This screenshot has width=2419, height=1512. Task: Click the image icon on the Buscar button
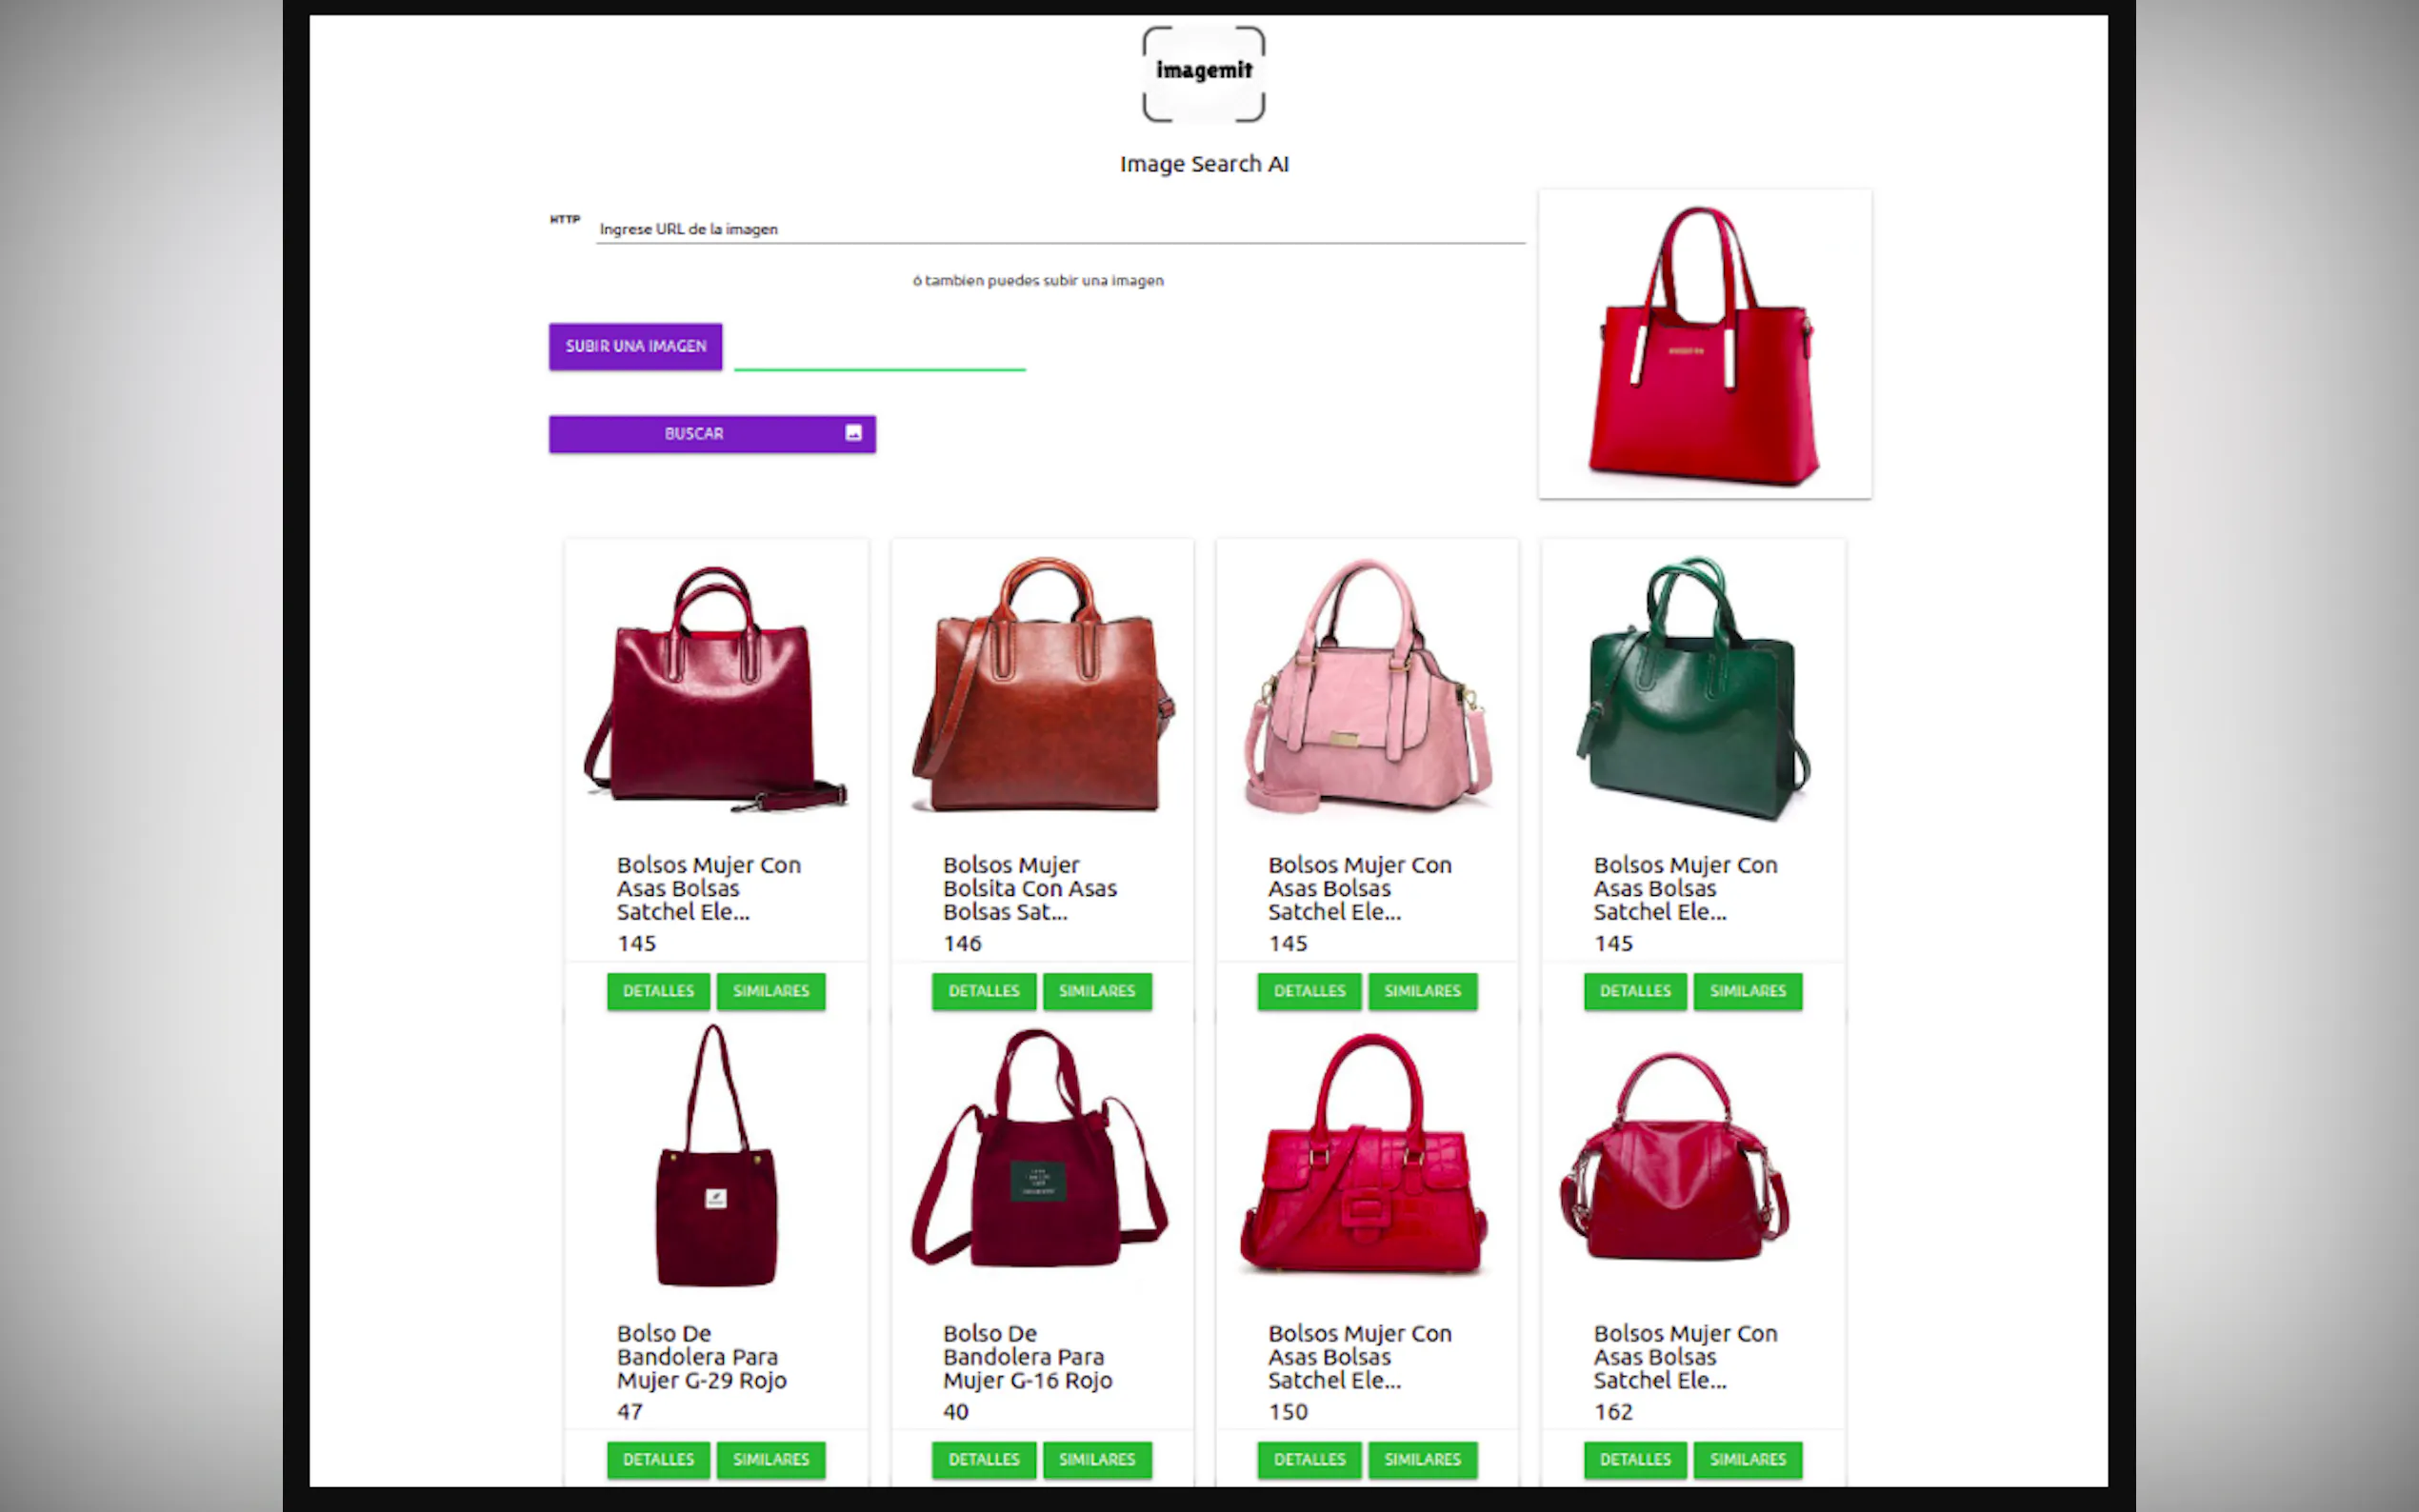853,433
